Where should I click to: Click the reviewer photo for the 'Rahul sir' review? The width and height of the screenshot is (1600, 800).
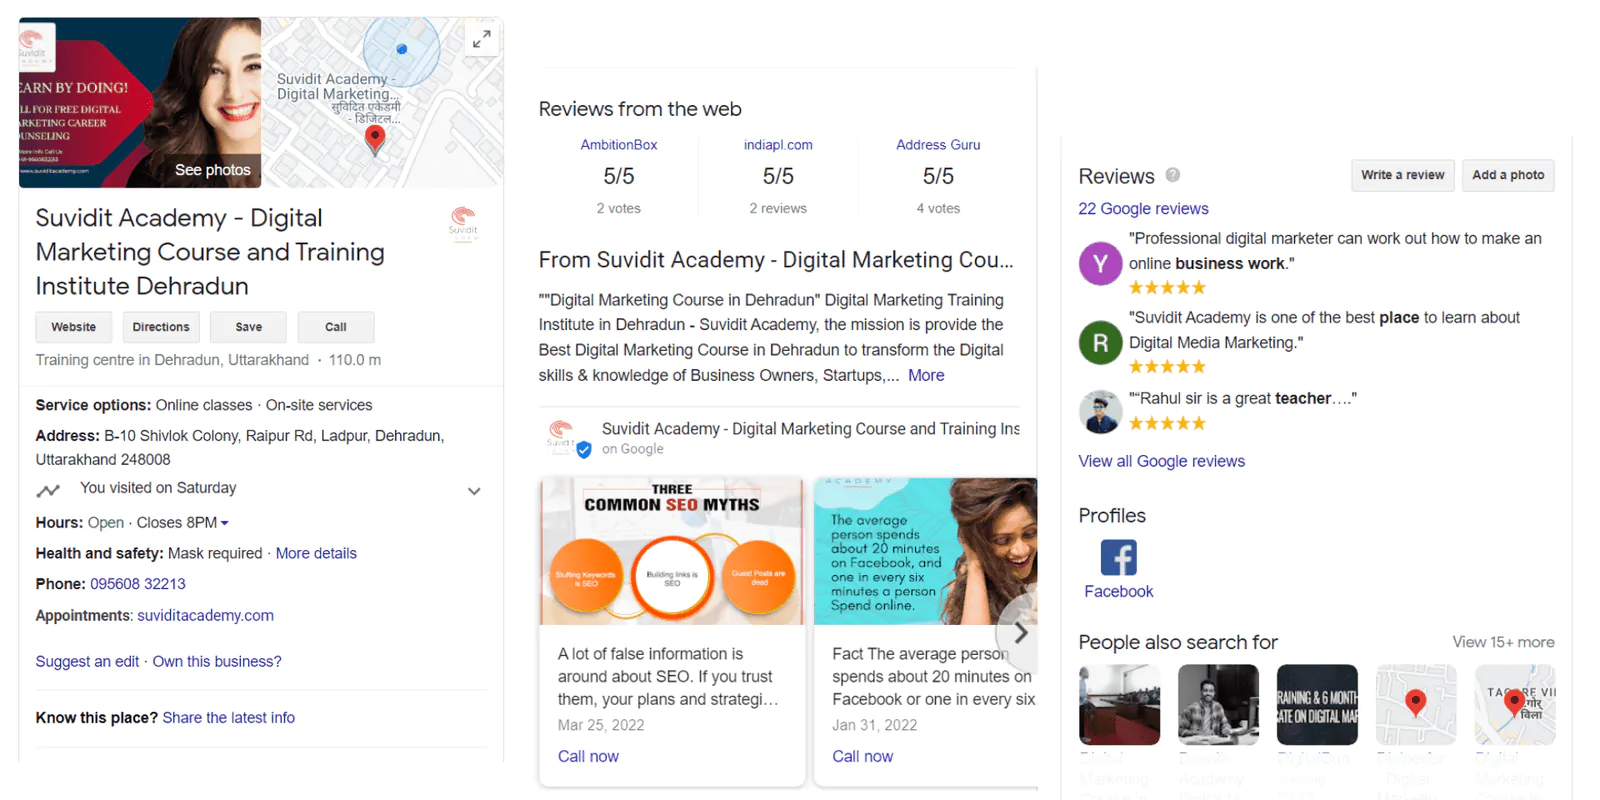pyautogui.click(x=1100, y=411)
